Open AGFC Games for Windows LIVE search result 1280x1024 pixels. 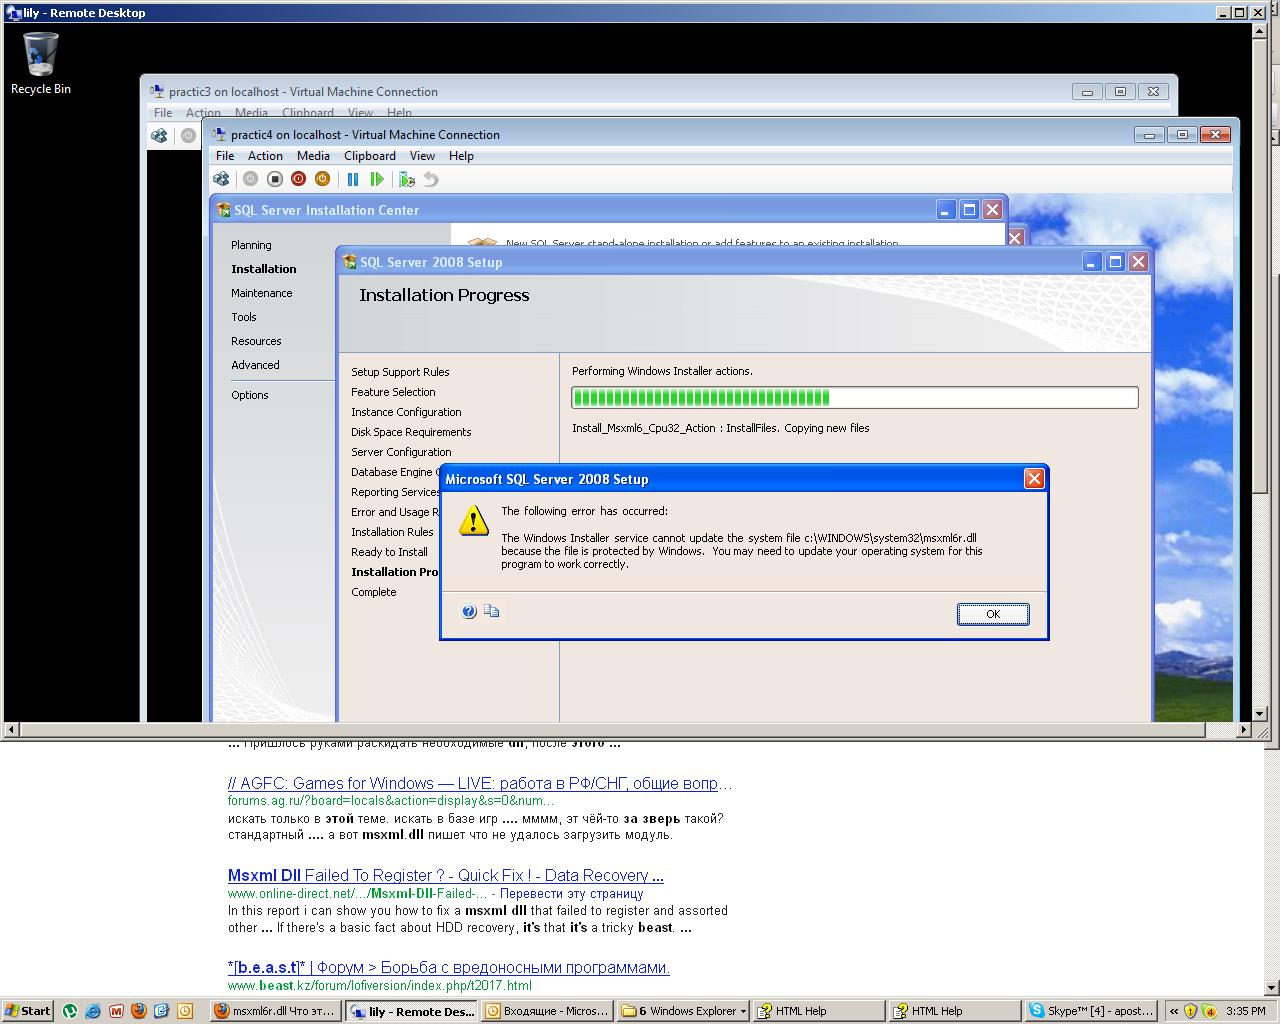click(480, 783)
